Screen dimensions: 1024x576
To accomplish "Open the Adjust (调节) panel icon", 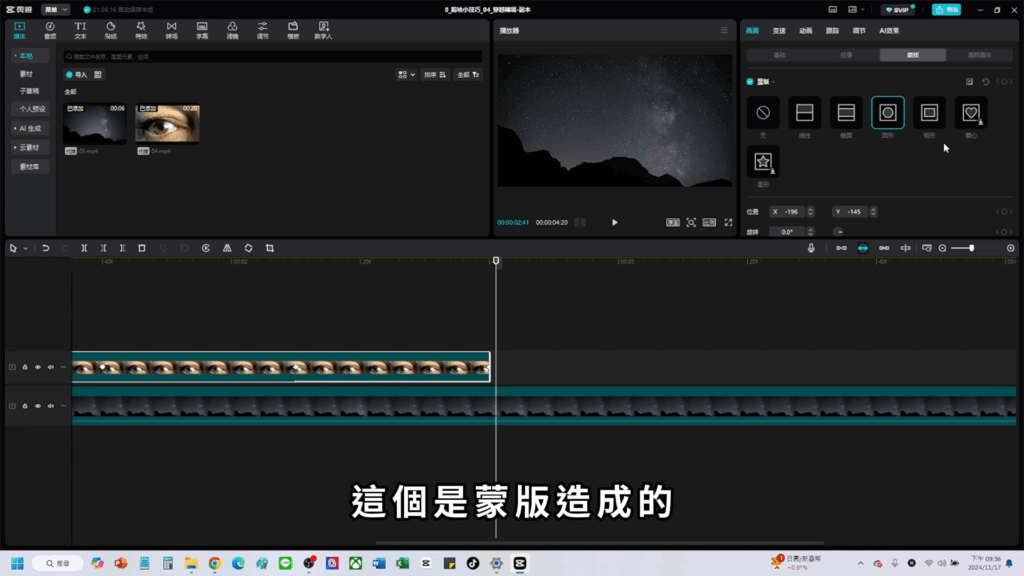I will tap(263, 30).
